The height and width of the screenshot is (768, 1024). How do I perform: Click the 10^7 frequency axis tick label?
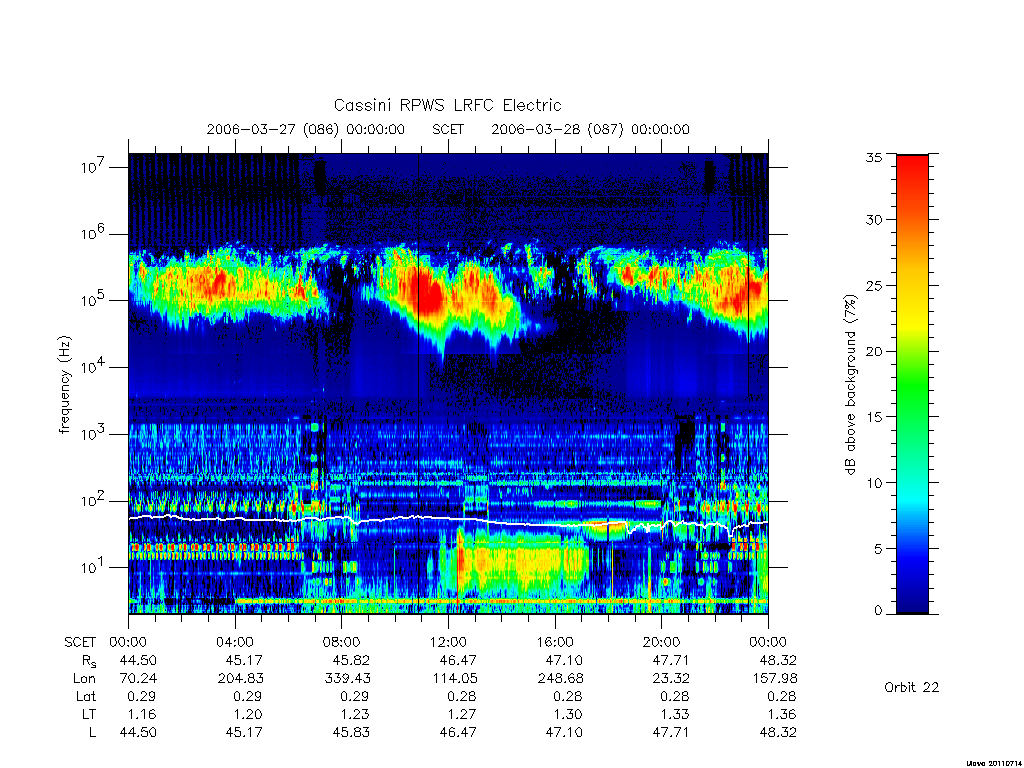[x=93, y=167]
